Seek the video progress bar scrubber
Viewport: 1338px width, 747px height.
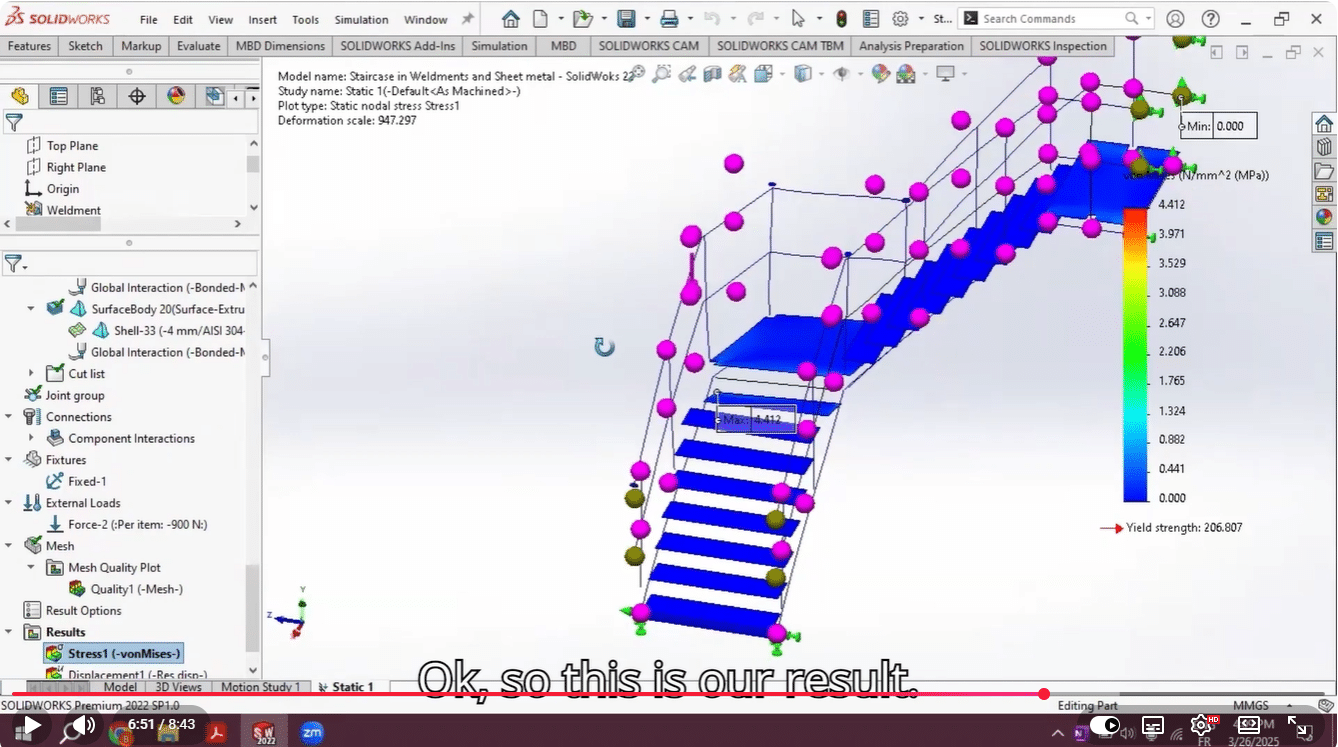(x=1044, y=694)
